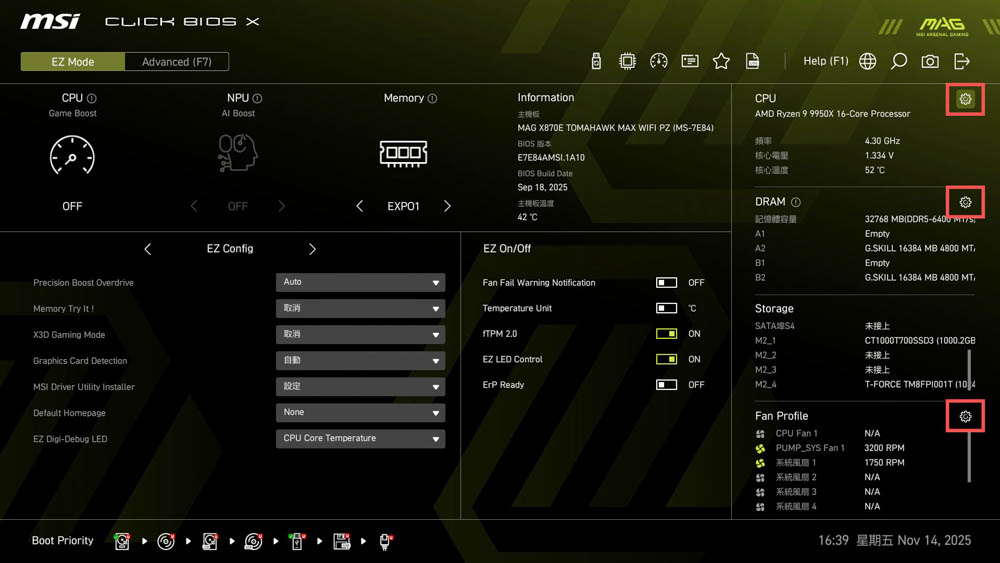Viewport: 1000px width, 563px height.
Task: Click the CPU Game Boost dial
Action: pos(72,156)
